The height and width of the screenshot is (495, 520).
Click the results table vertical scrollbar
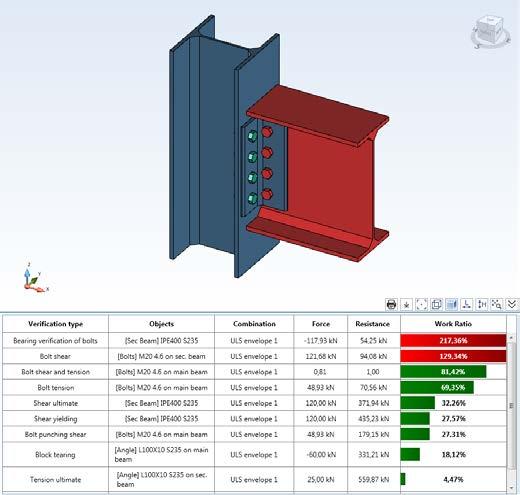click(x=512, y=405)
